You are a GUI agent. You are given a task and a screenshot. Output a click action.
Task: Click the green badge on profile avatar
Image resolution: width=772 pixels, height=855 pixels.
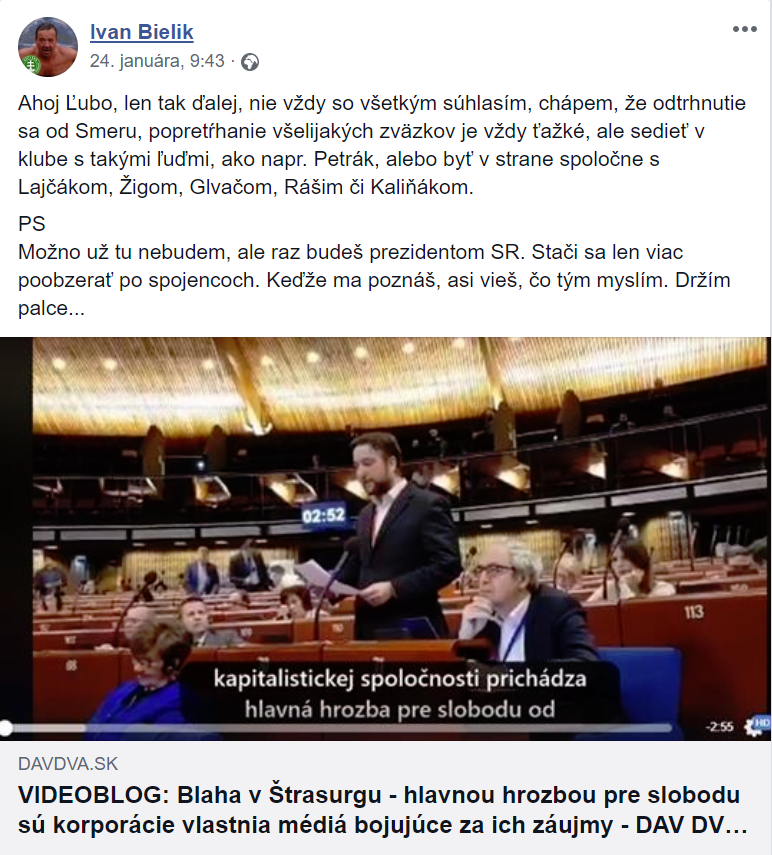click(x=31, y=64)
